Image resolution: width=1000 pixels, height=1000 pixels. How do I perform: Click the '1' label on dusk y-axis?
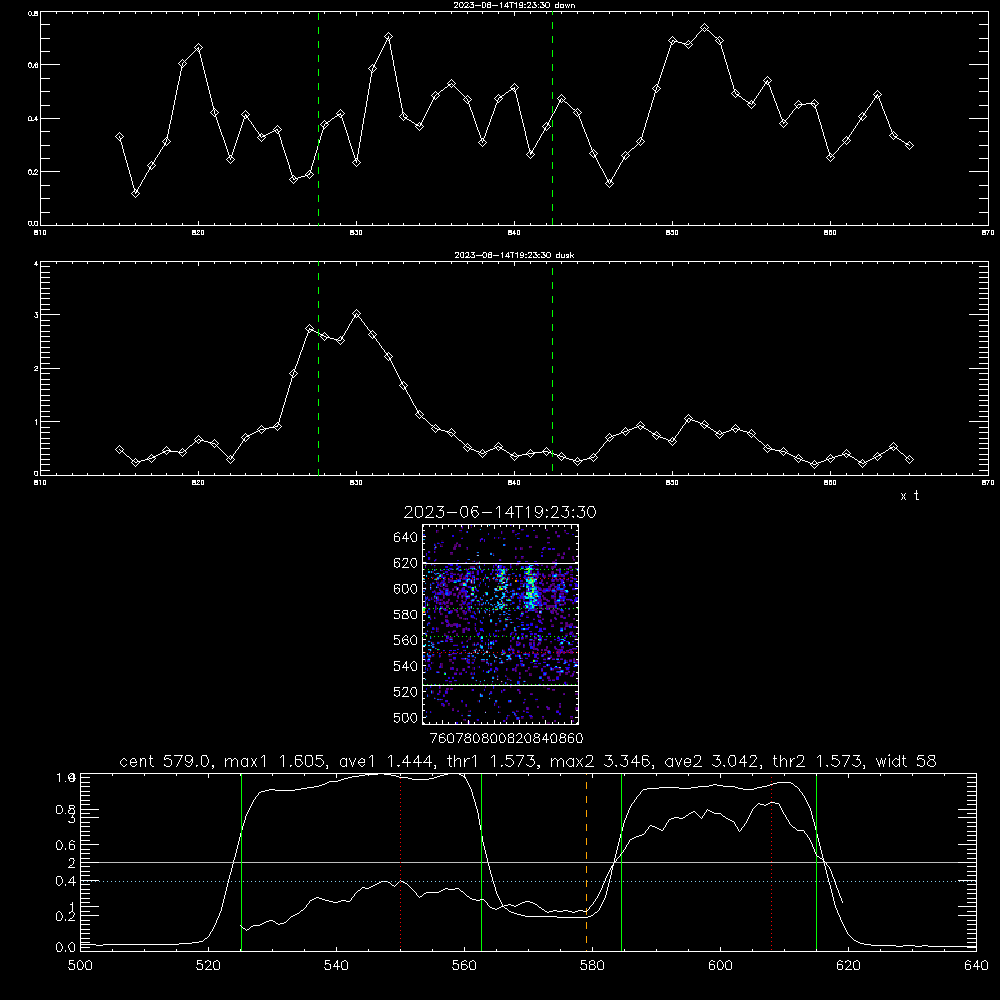click(x=36, y=422)
